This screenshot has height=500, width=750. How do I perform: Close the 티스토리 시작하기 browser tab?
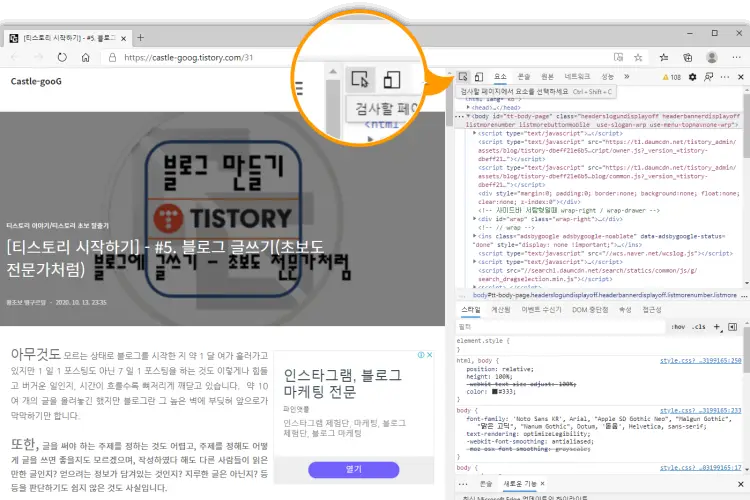pos(123,38)
